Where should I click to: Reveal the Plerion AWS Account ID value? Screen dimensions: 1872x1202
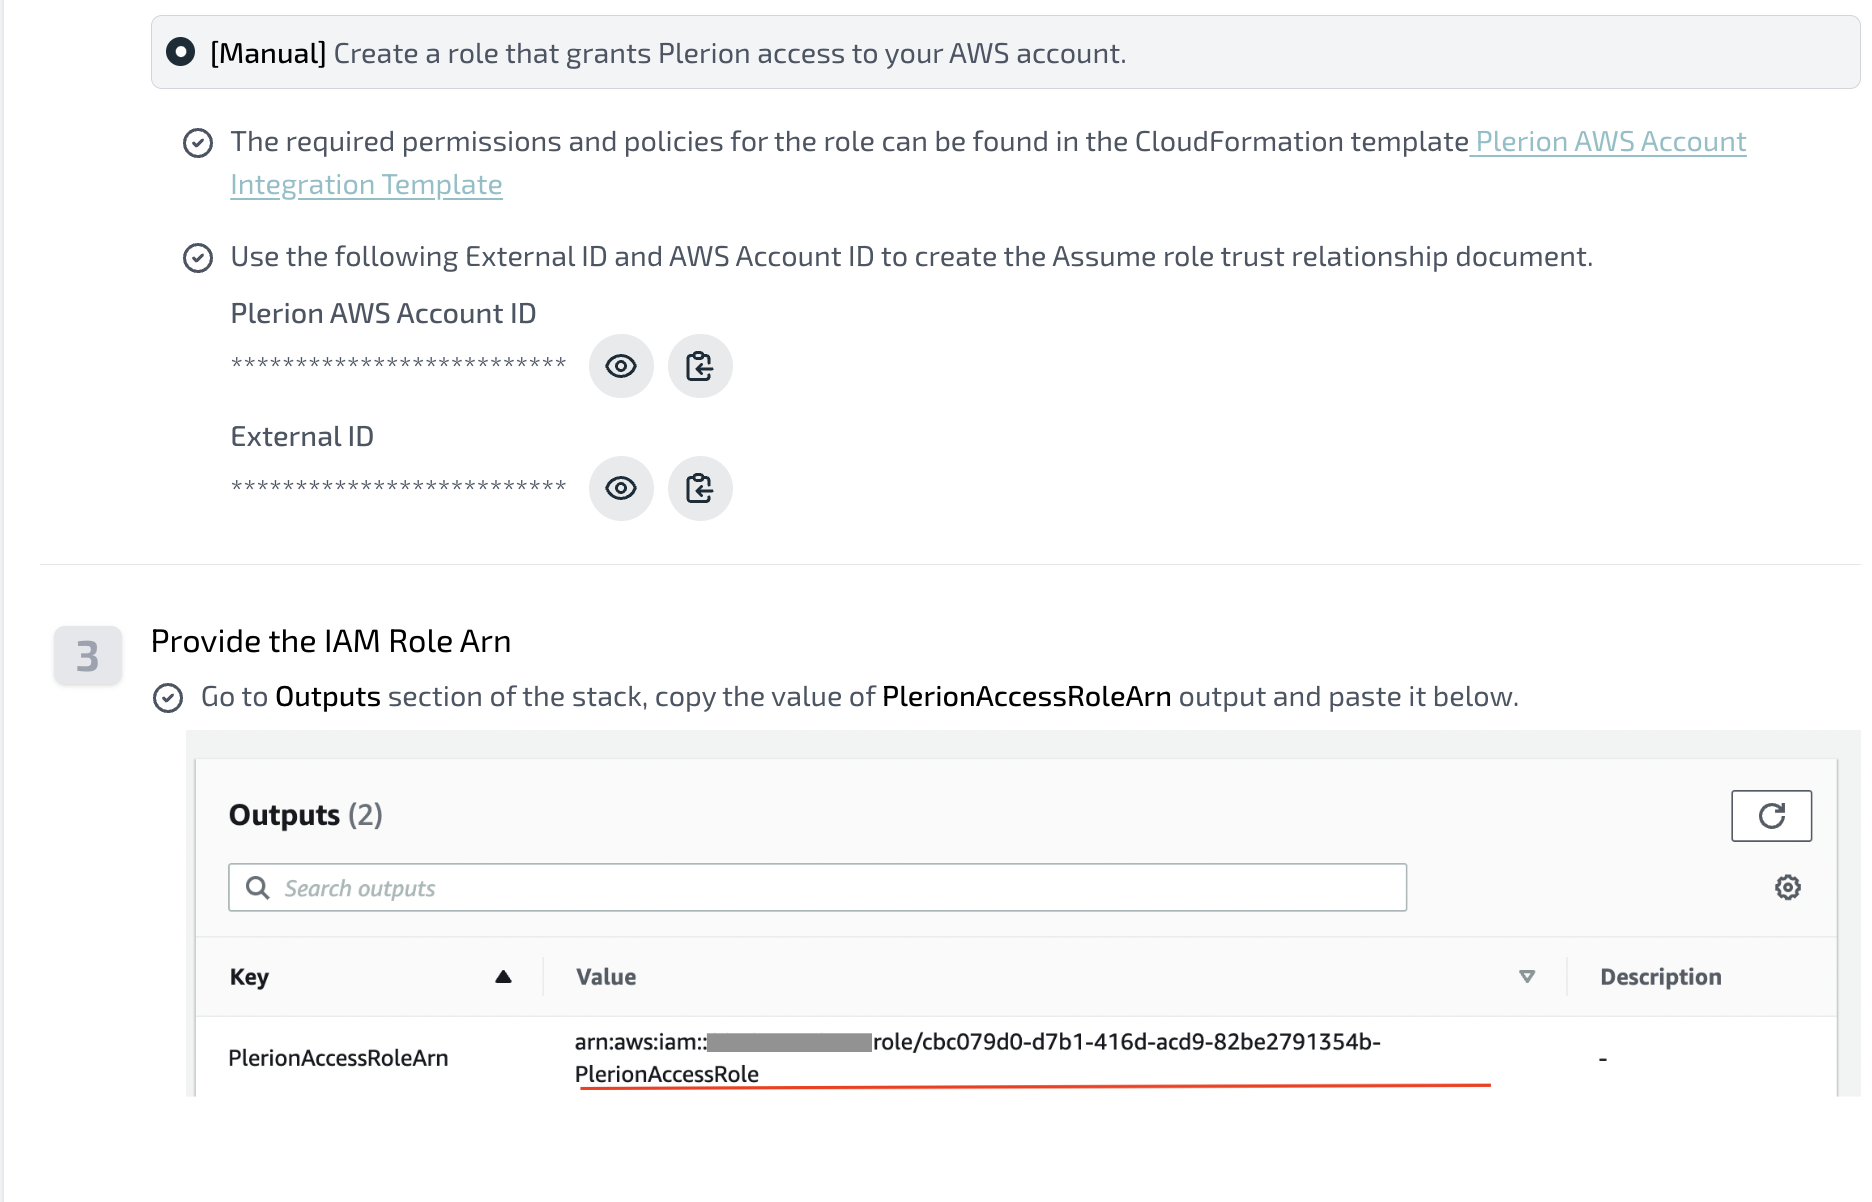[621, 366]
